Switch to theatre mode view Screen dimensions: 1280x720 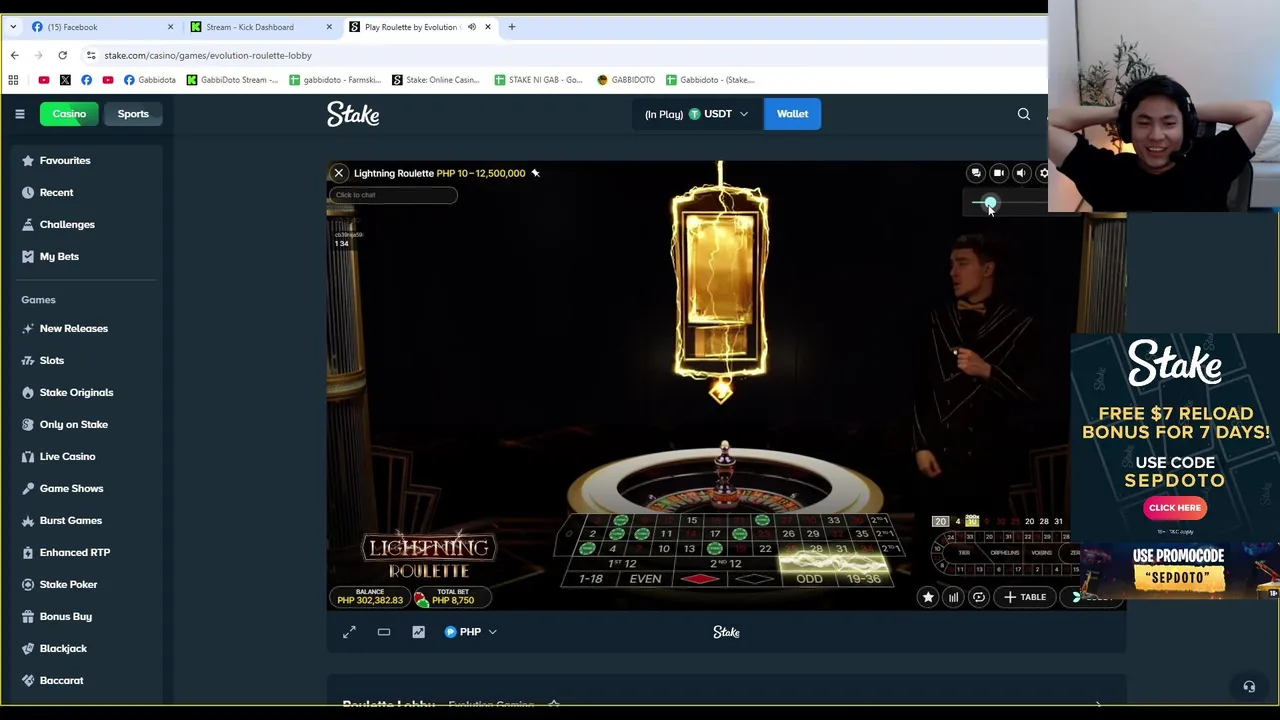coord(384,632)
